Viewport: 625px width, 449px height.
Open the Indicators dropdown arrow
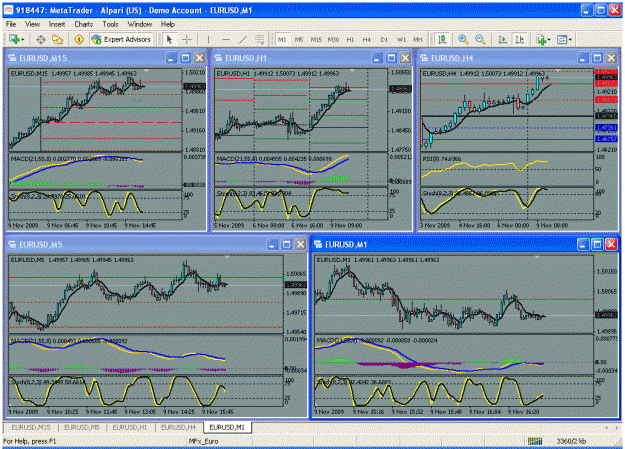(x=549, y=39)
